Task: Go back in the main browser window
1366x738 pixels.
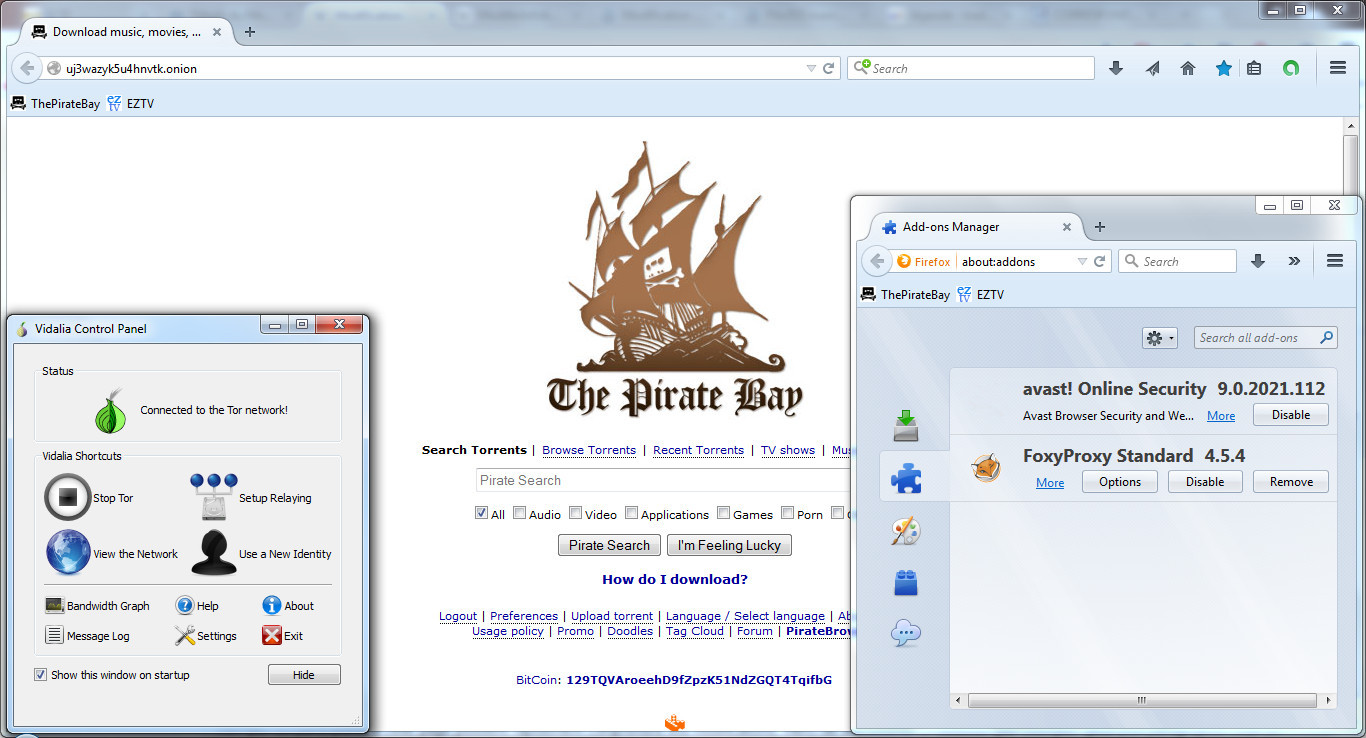Action: click(x=27, y=68)
